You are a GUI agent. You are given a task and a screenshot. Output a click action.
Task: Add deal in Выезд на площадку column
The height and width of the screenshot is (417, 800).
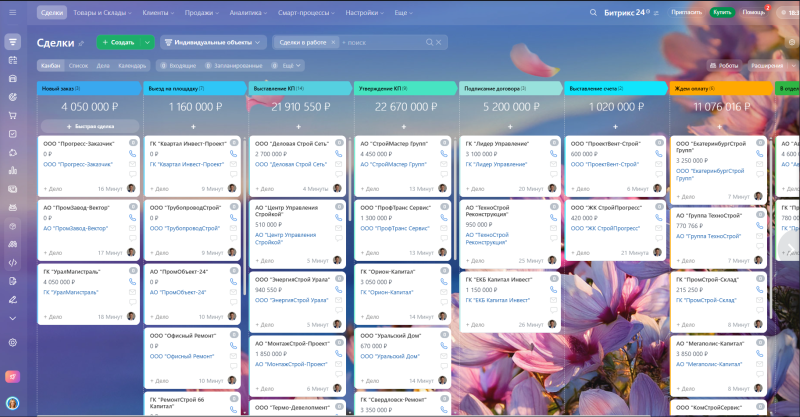pos(193,127)
